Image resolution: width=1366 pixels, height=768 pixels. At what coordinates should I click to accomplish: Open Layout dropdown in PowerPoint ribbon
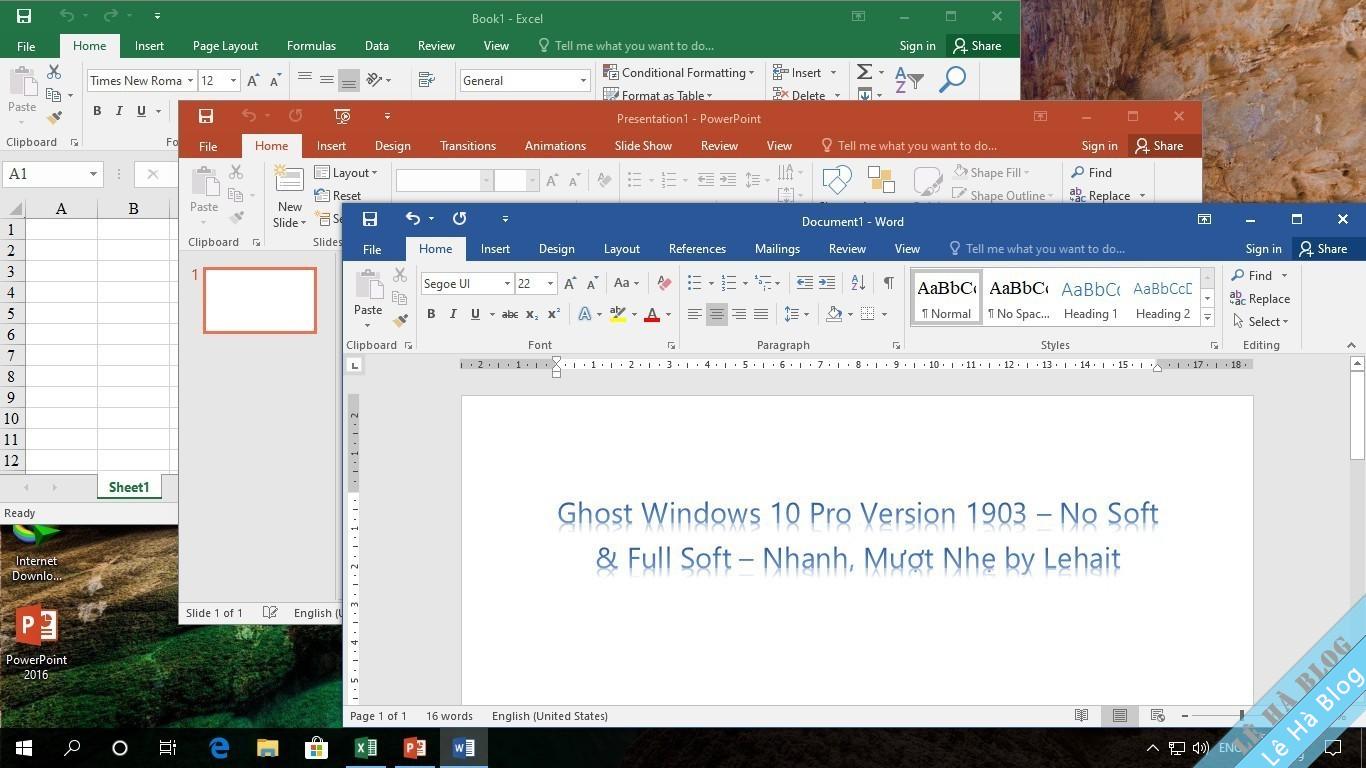point(346,173)
